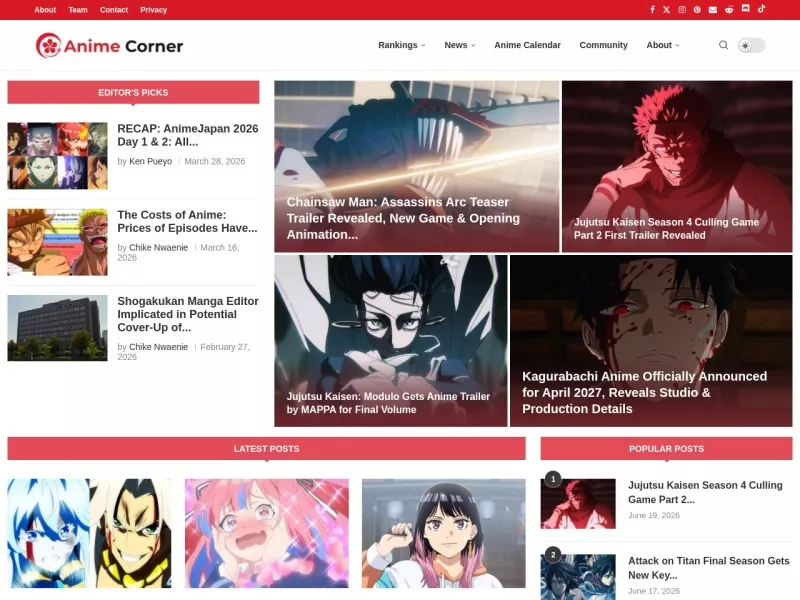Click latest post image with black-haired girl
This screenshot has width=800, height=600.
[x=444, y=533]
